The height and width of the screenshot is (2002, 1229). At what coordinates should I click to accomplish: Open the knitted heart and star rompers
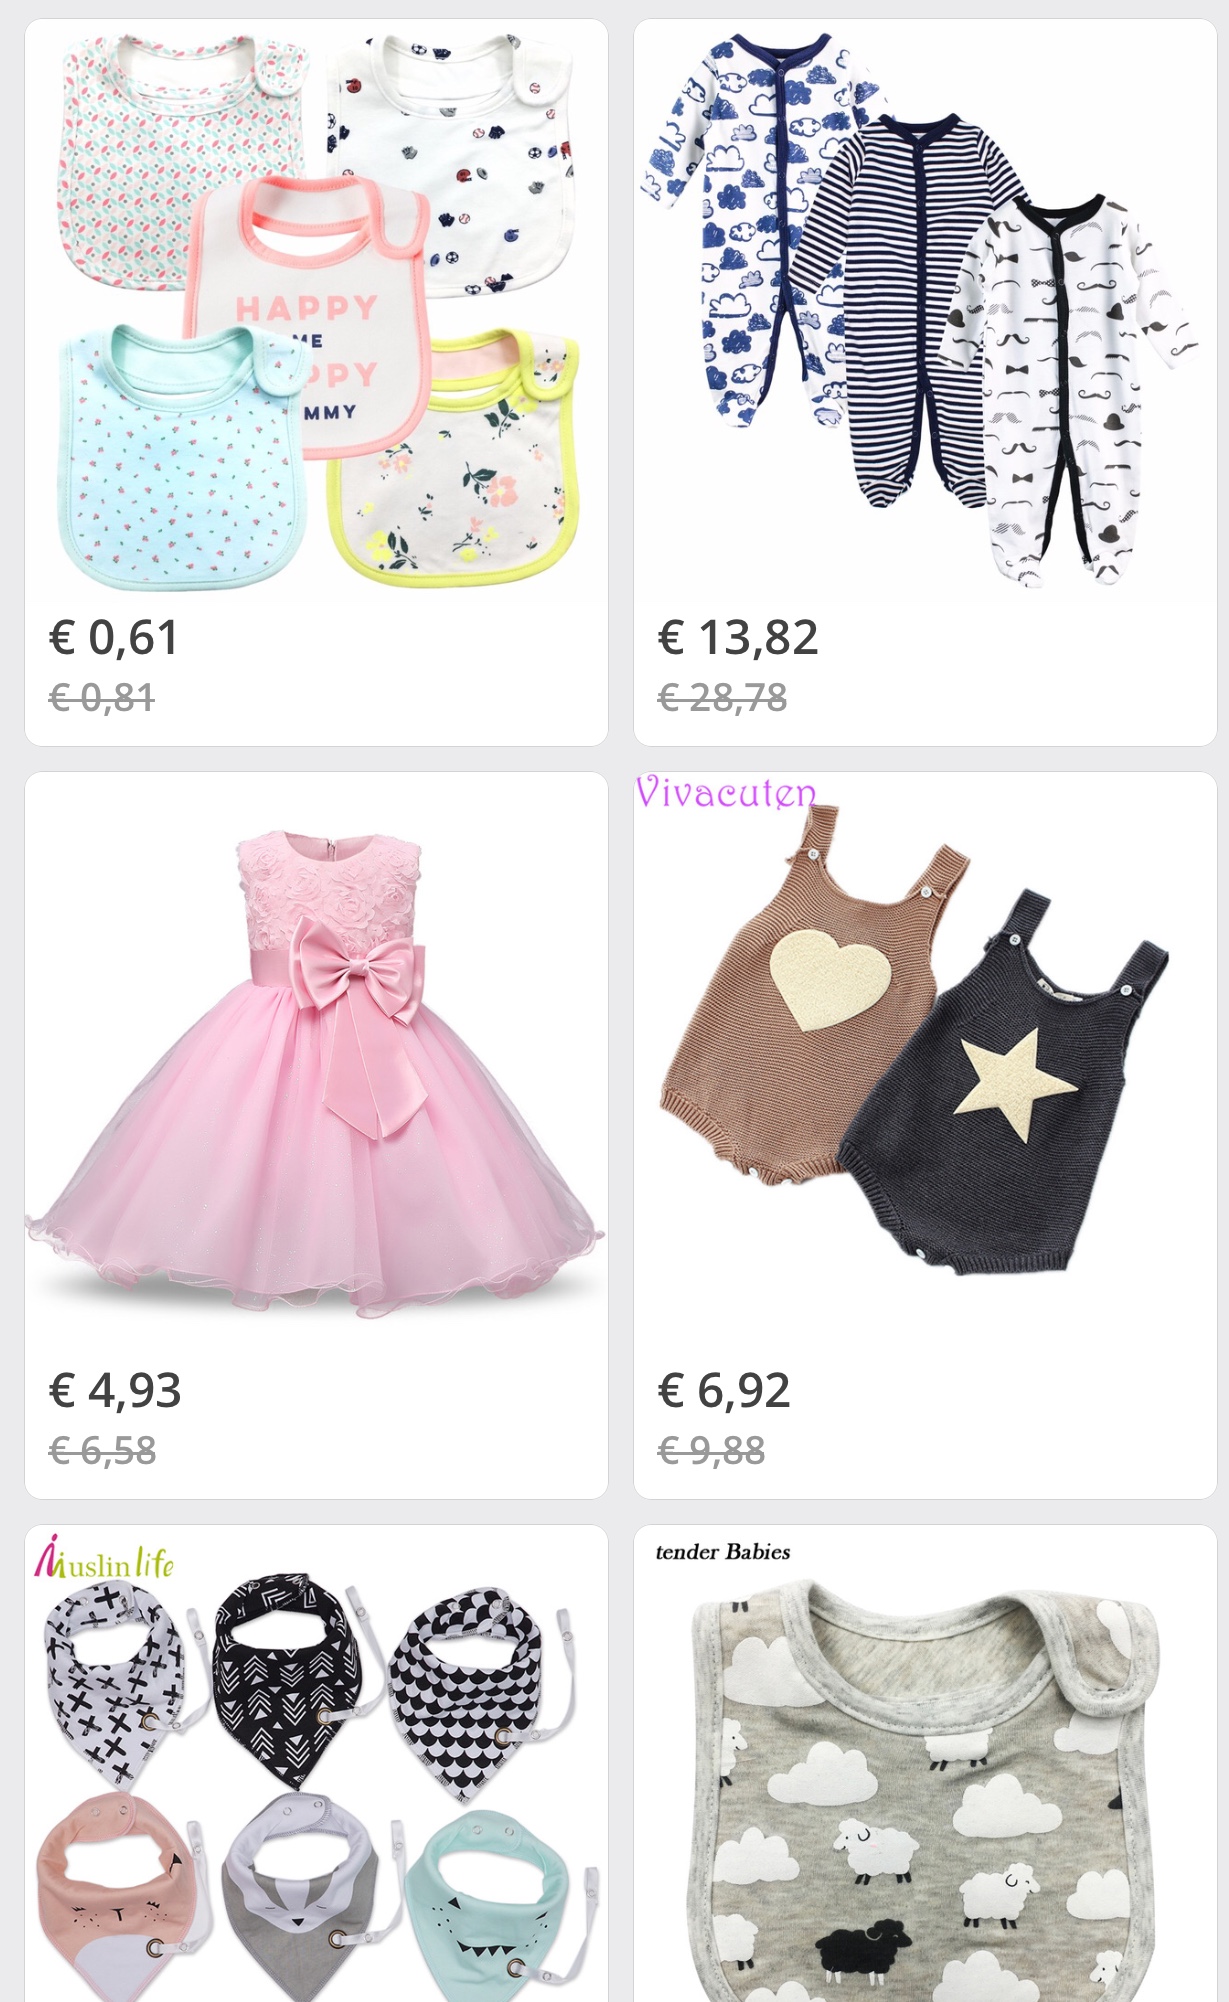tap(925, 1064)
